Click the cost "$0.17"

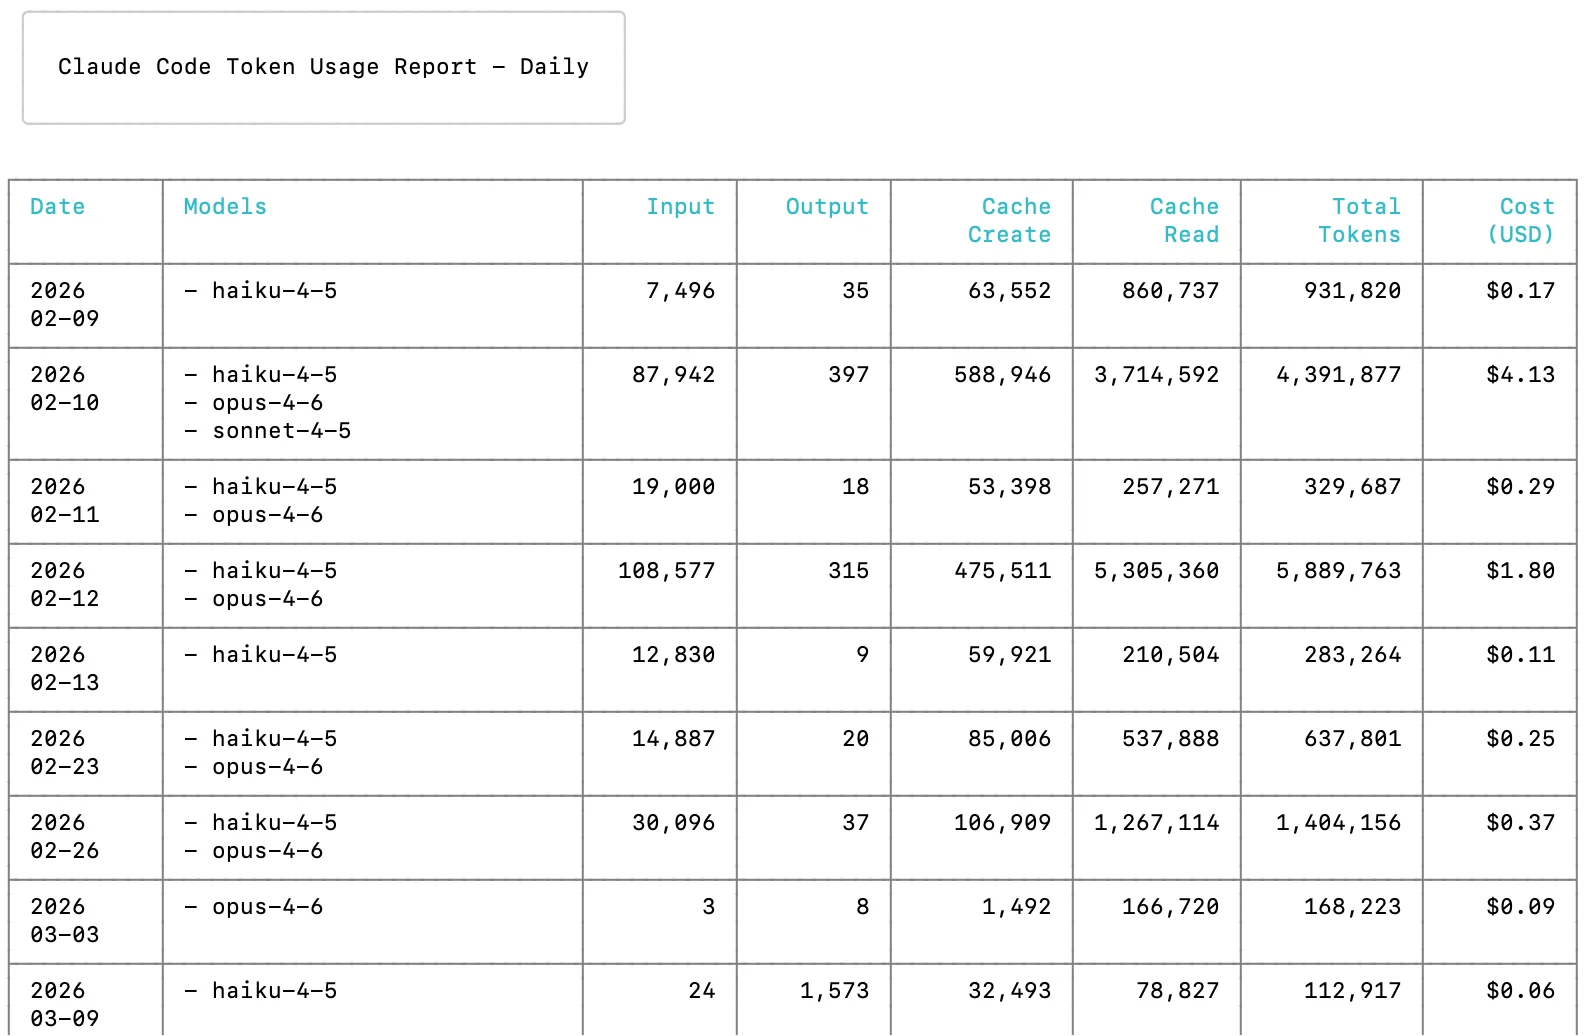(x=1520, y=291)
